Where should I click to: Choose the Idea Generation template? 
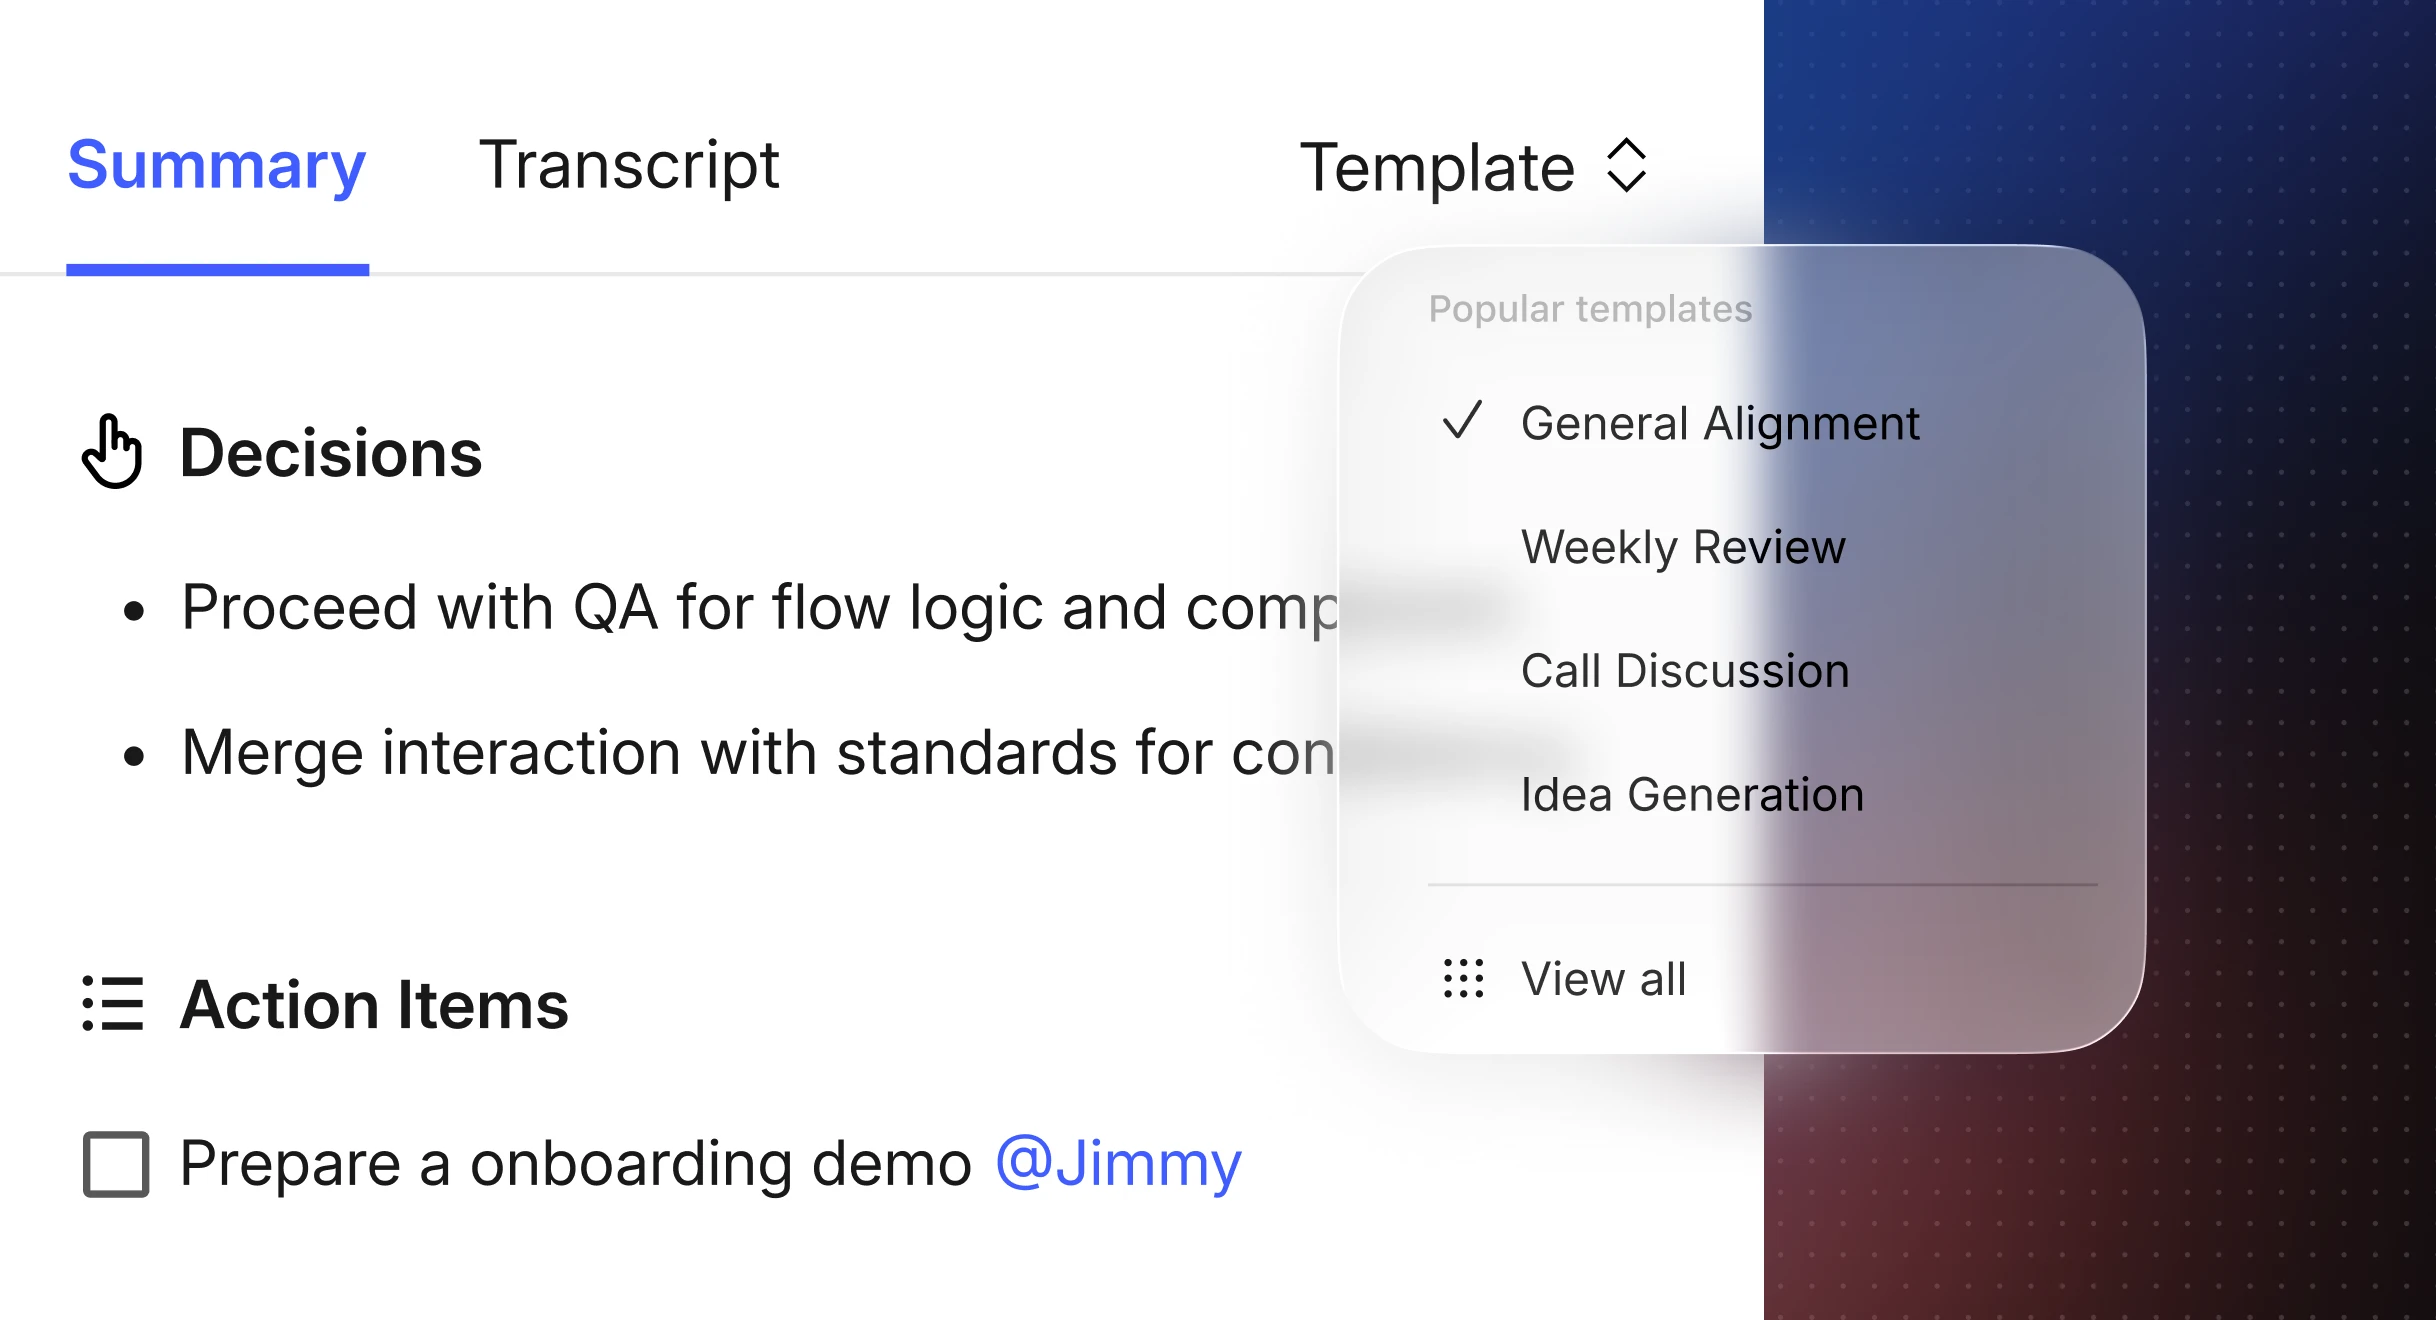pos(1692,795)
